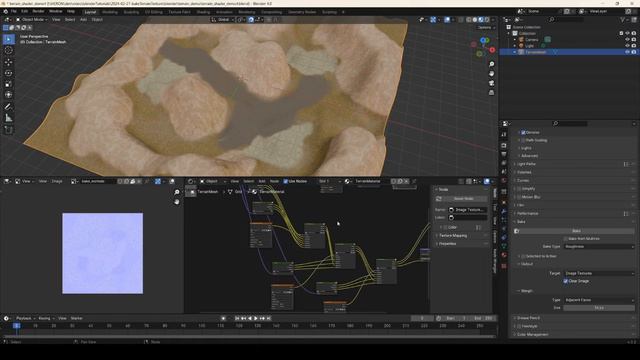Select the 3D Cursor tool
Screen dimensions: 640x360
click(8, 51)
